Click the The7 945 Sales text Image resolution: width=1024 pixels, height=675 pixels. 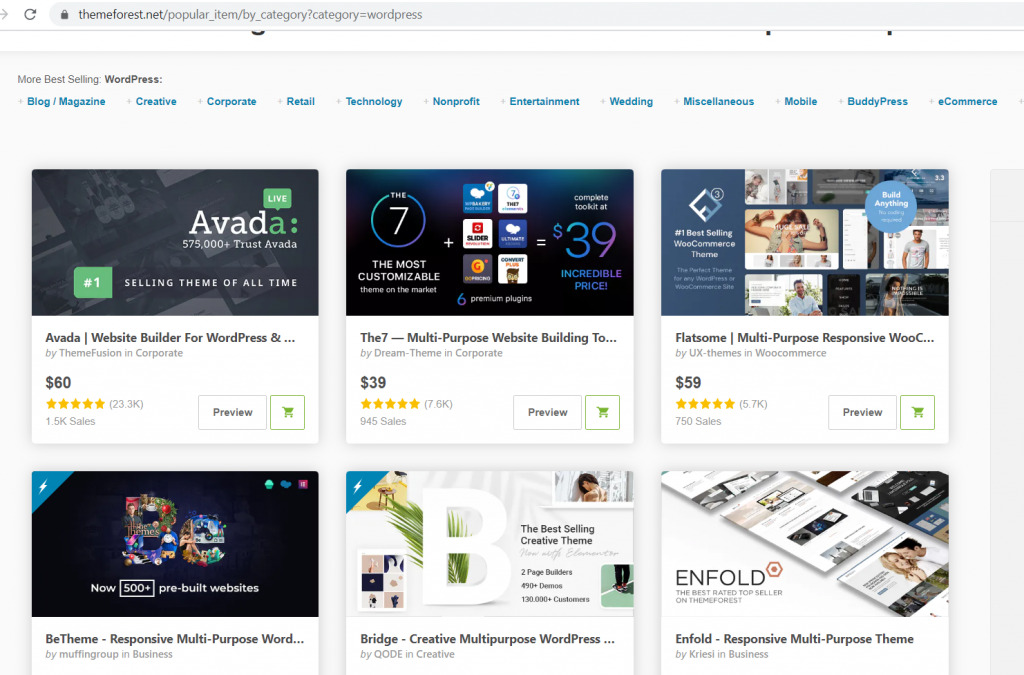click(383, 422)
